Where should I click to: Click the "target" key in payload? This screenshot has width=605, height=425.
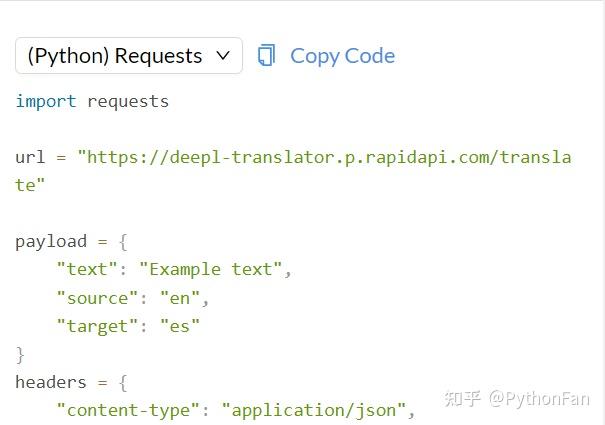pyautogui.click(x=97, y=327)
